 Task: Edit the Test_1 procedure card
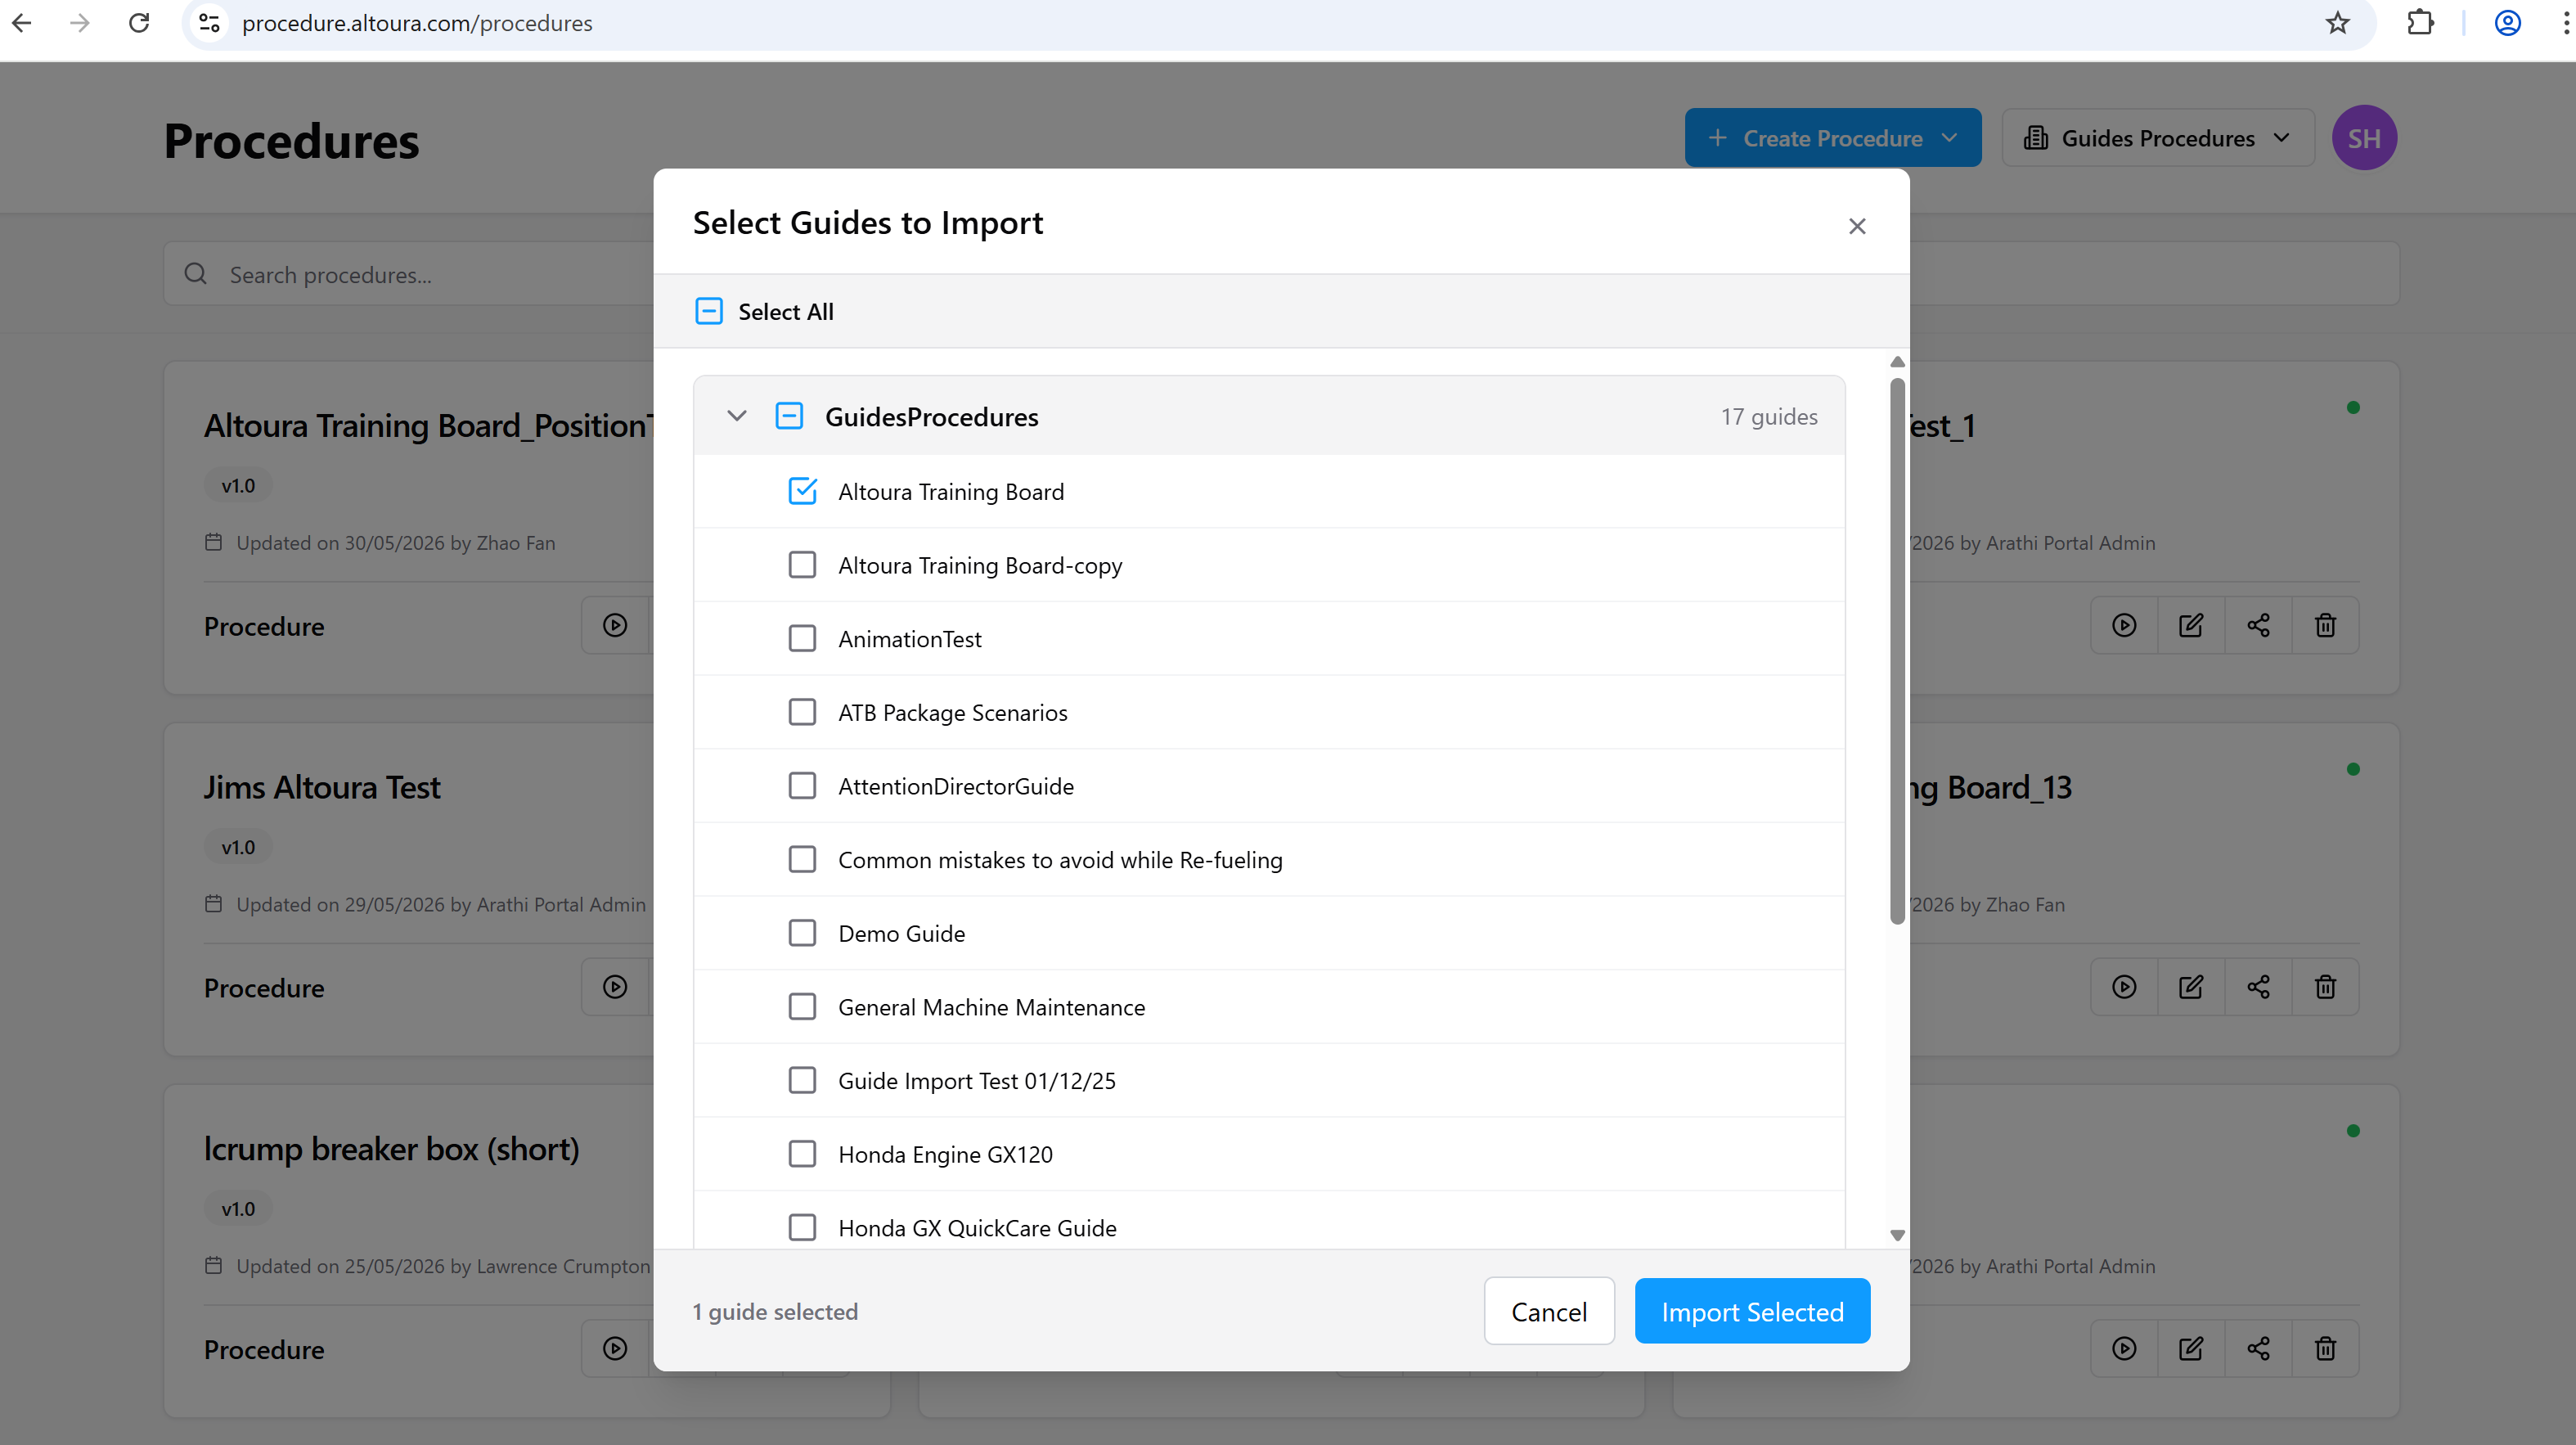point(2191,625)
